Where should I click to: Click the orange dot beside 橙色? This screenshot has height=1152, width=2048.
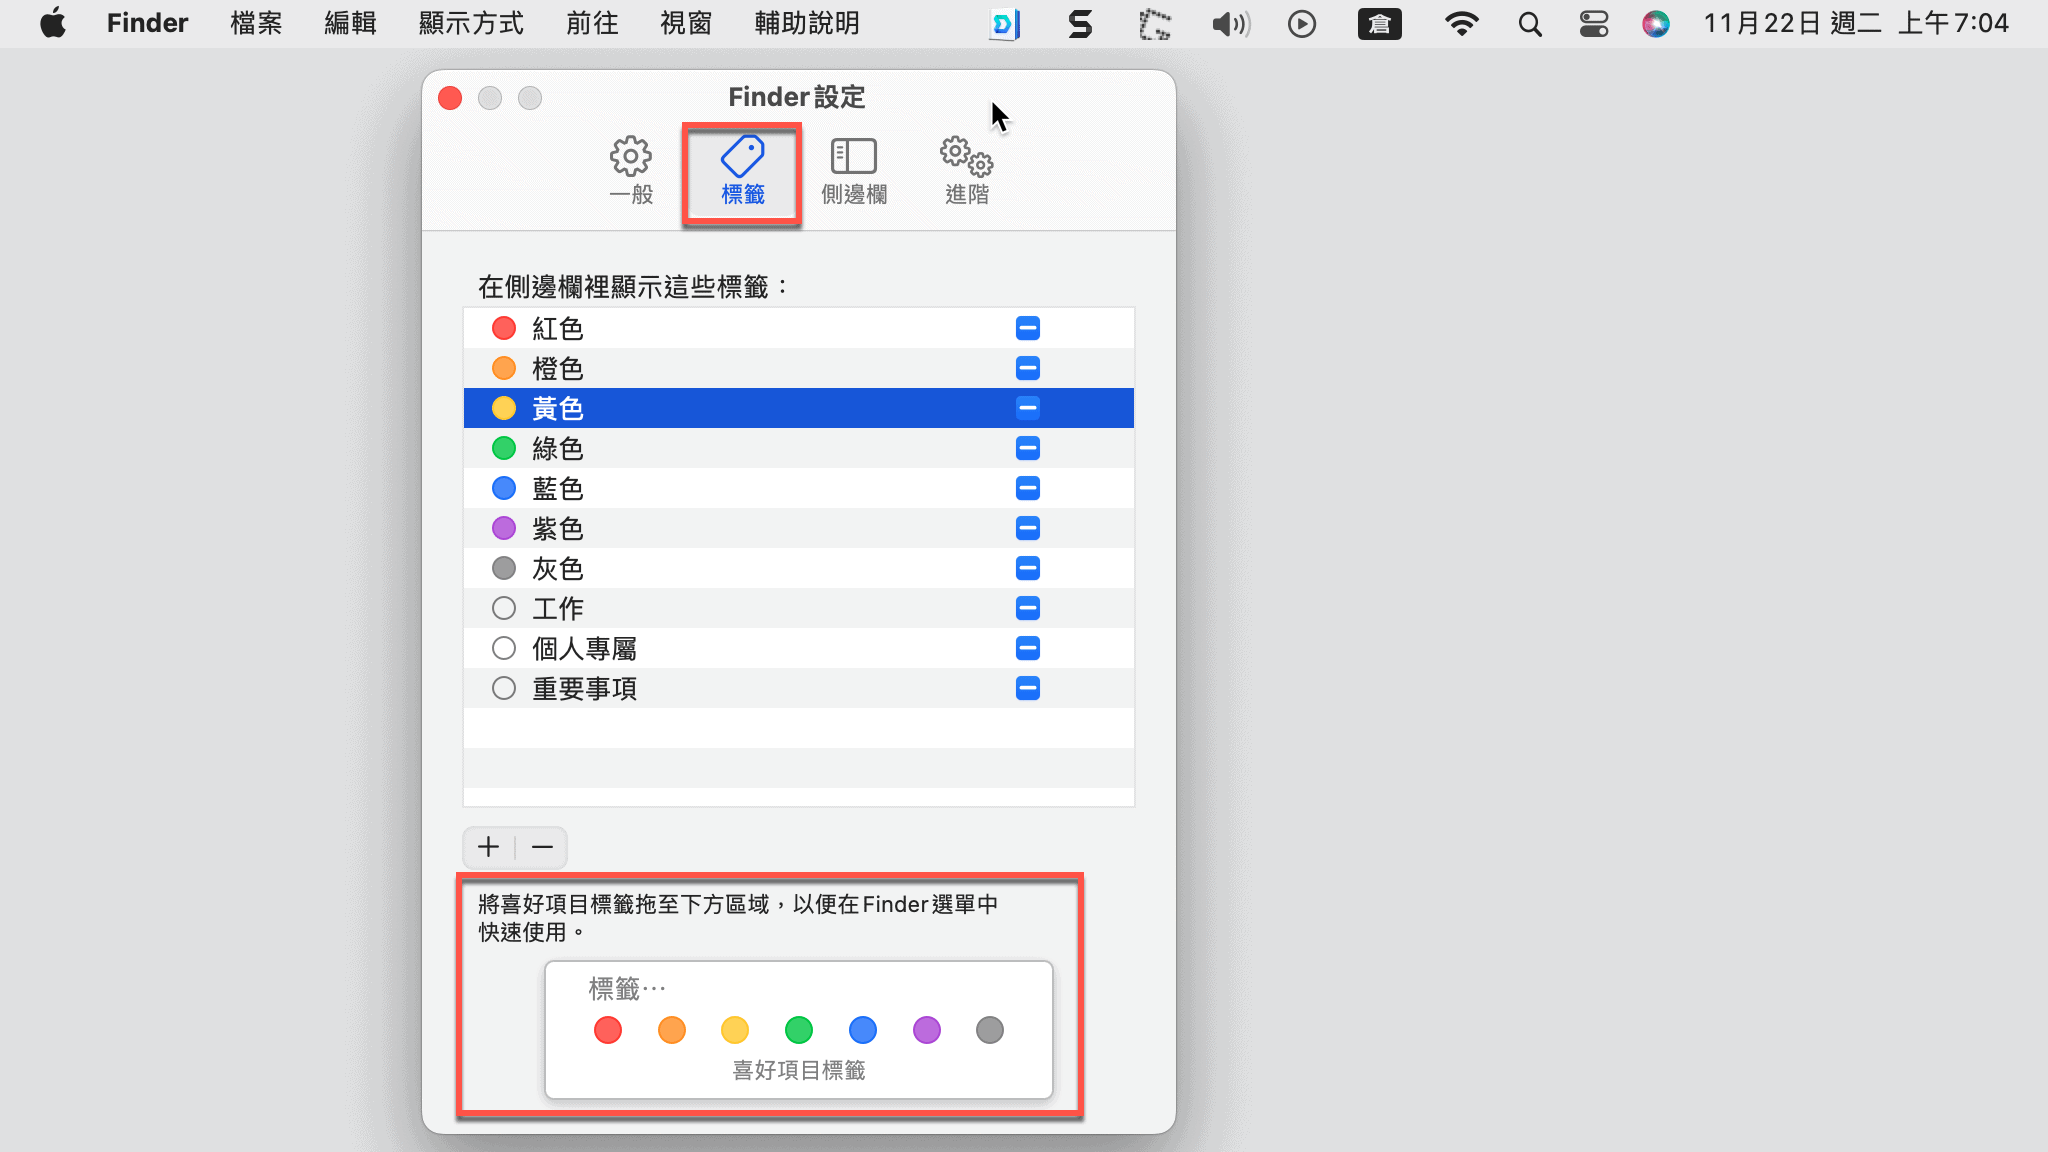pyautogui.click(x=504, y=368)
